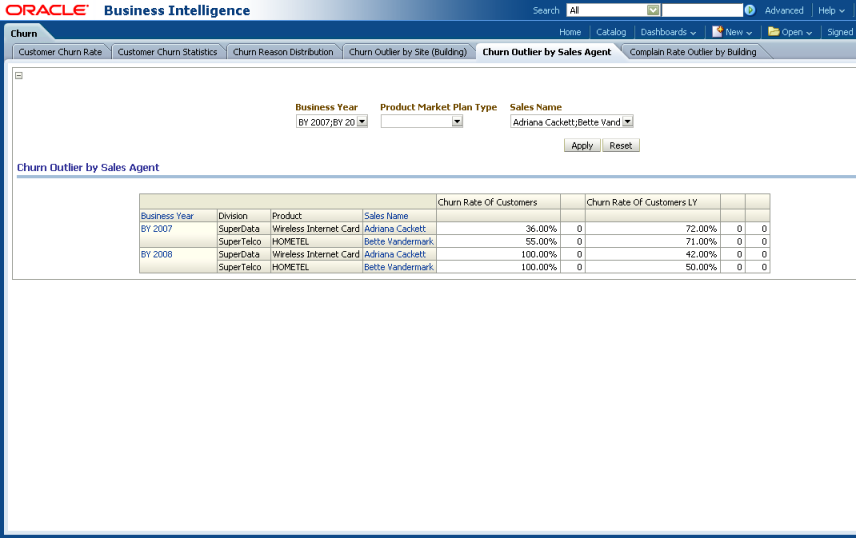Click the Open folder icon
The height and width of the screenshot is (538, 856).
[774, 32]
